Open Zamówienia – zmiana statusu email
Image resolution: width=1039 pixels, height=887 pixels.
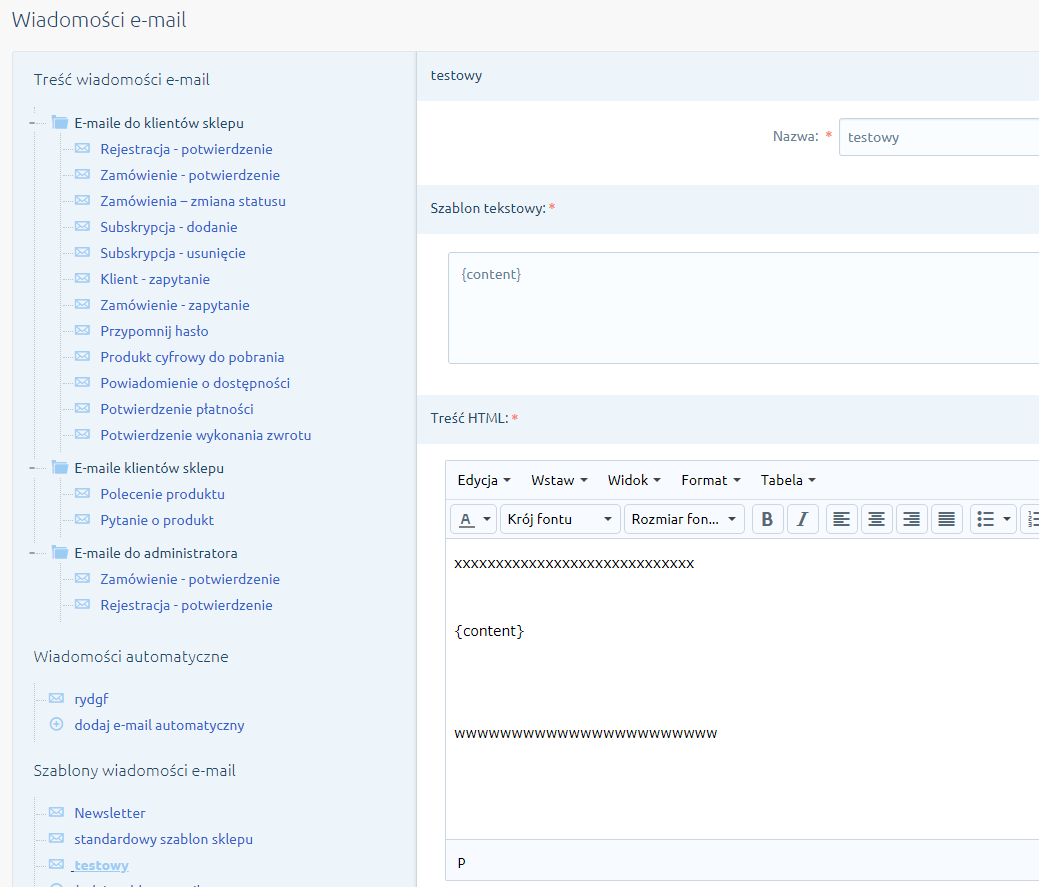tap(193, 201)
